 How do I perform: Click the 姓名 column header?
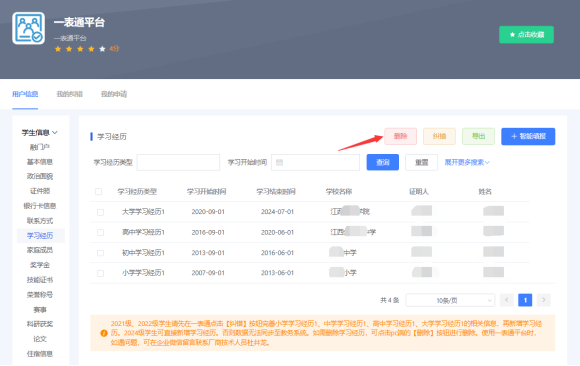485,192
